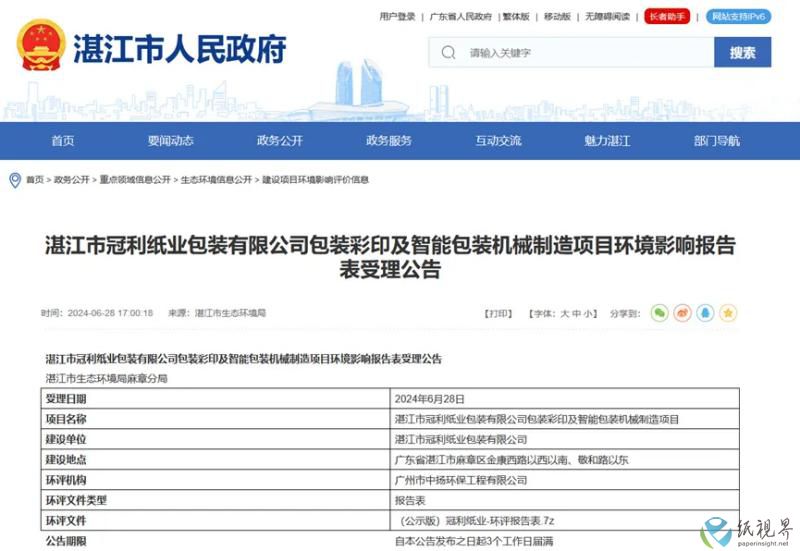The height and width of the screenshot is (551, 800).
Task: Click 政务公开 in the breadcrumb
Action: pyautogui.click(x=71, y=180)
